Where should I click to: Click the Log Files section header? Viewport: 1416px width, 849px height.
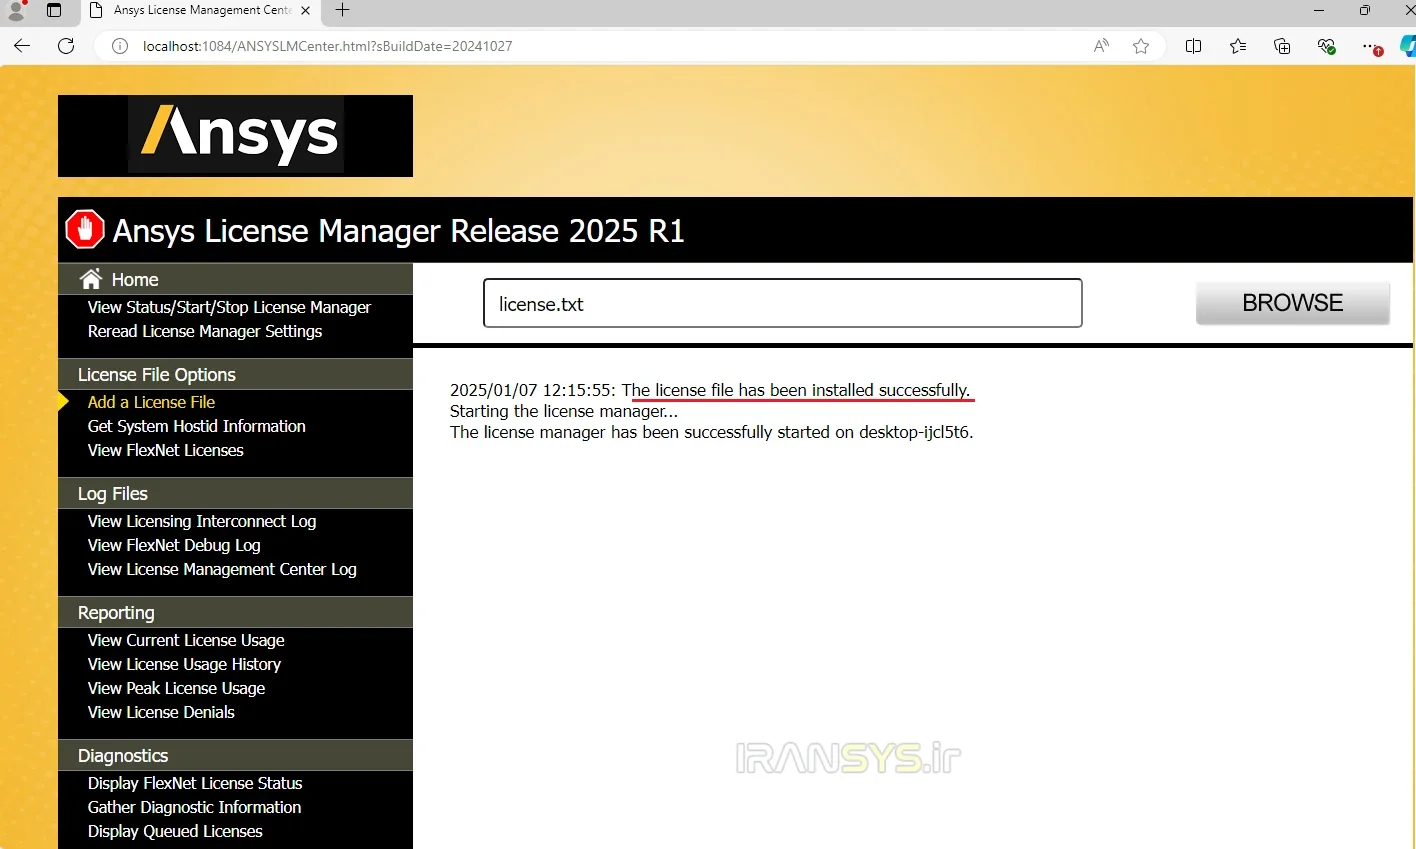[x=235, y=493]
